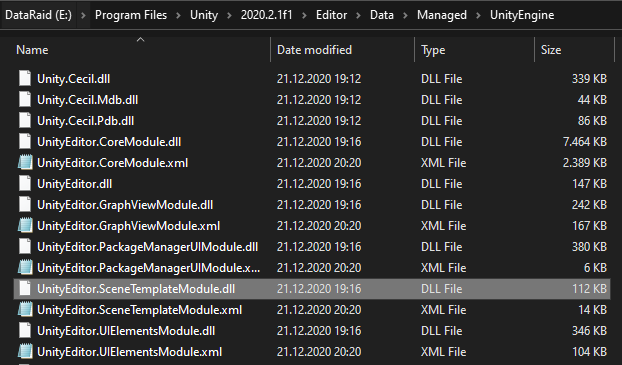This screenshot has height=365, width=622.
Task: Navigate to Program Files breadcrumb
Action: pyautogui.click(x=131, y=15)
